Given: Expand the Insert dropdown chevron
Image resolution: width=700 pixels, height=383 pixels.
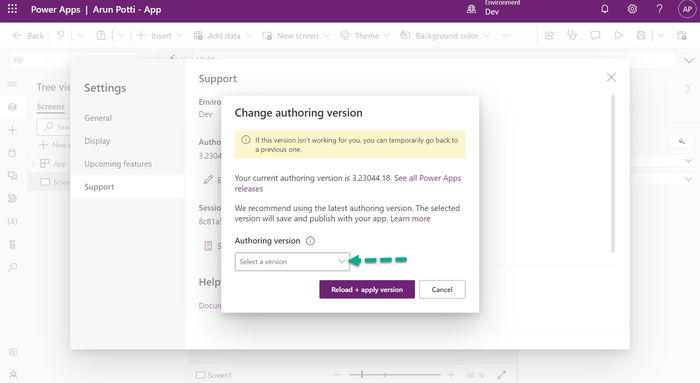Looking at the screenshot, I should (179, 35).
